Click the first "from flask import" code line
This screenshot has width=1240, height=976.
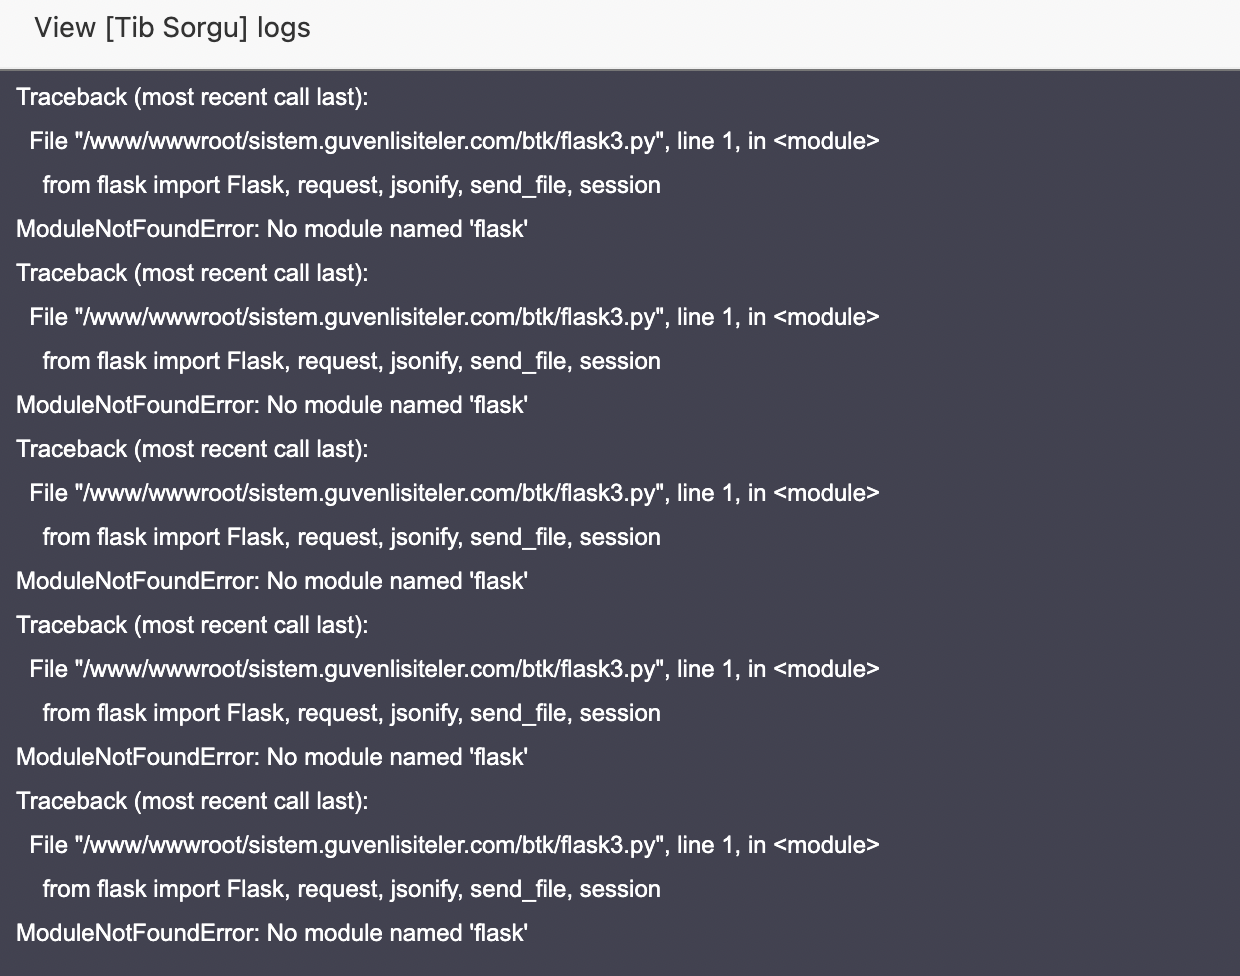point(351,185)
